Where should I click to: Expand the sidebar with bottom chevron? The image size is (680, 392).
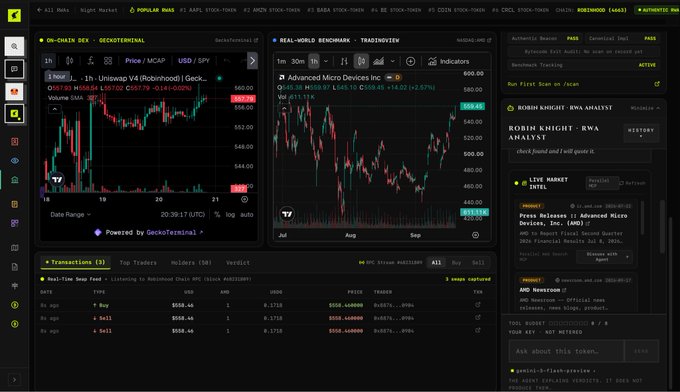pos(14,380)
